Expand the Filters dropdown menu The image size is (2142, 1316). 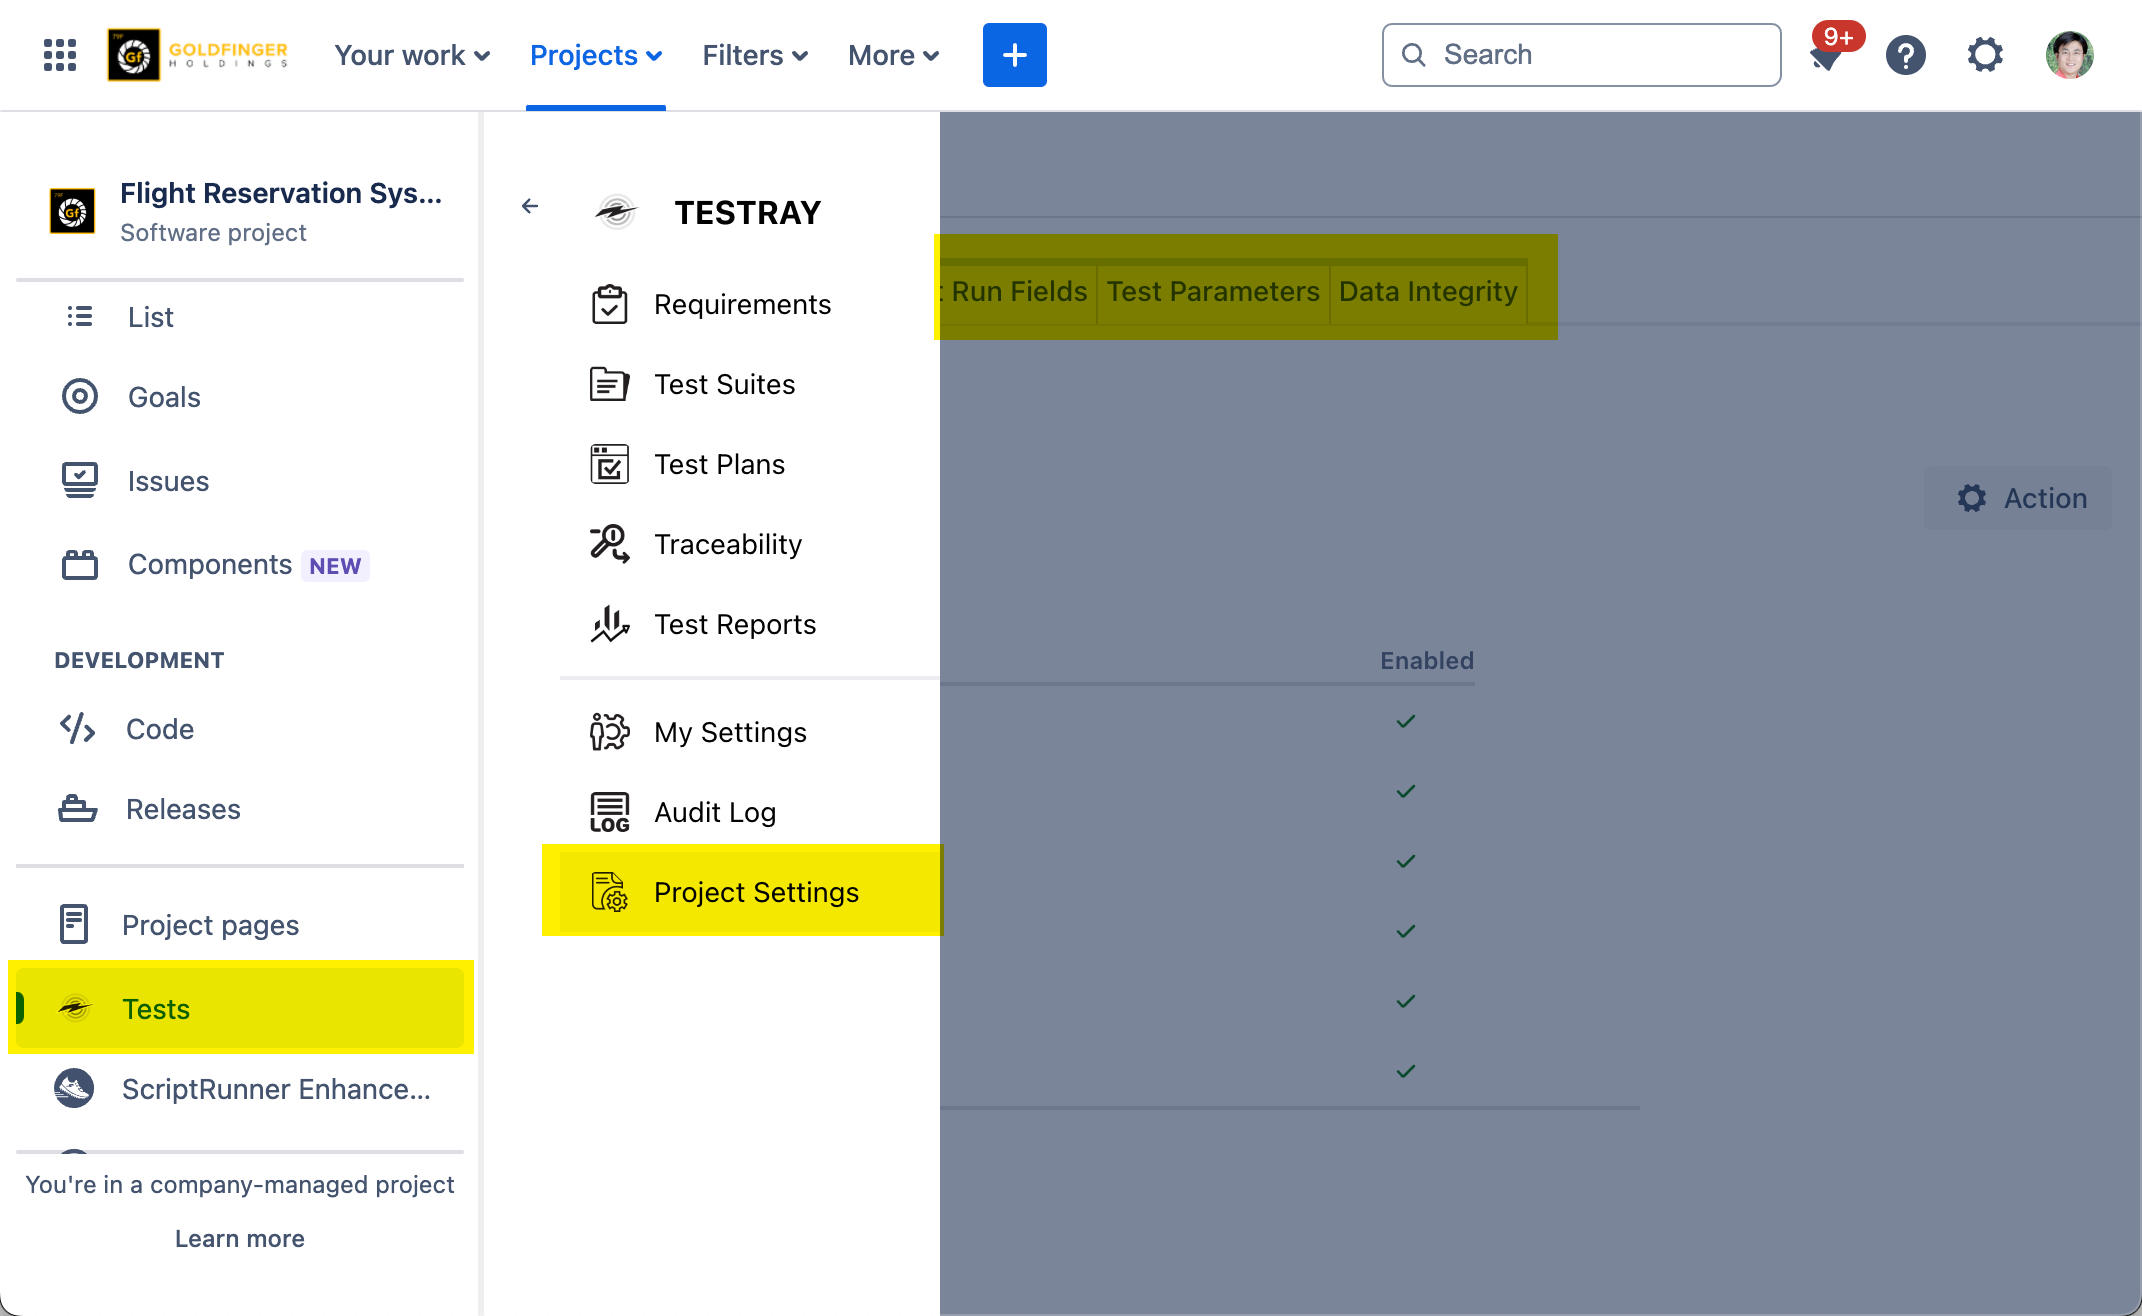click(x=754, y=55)
